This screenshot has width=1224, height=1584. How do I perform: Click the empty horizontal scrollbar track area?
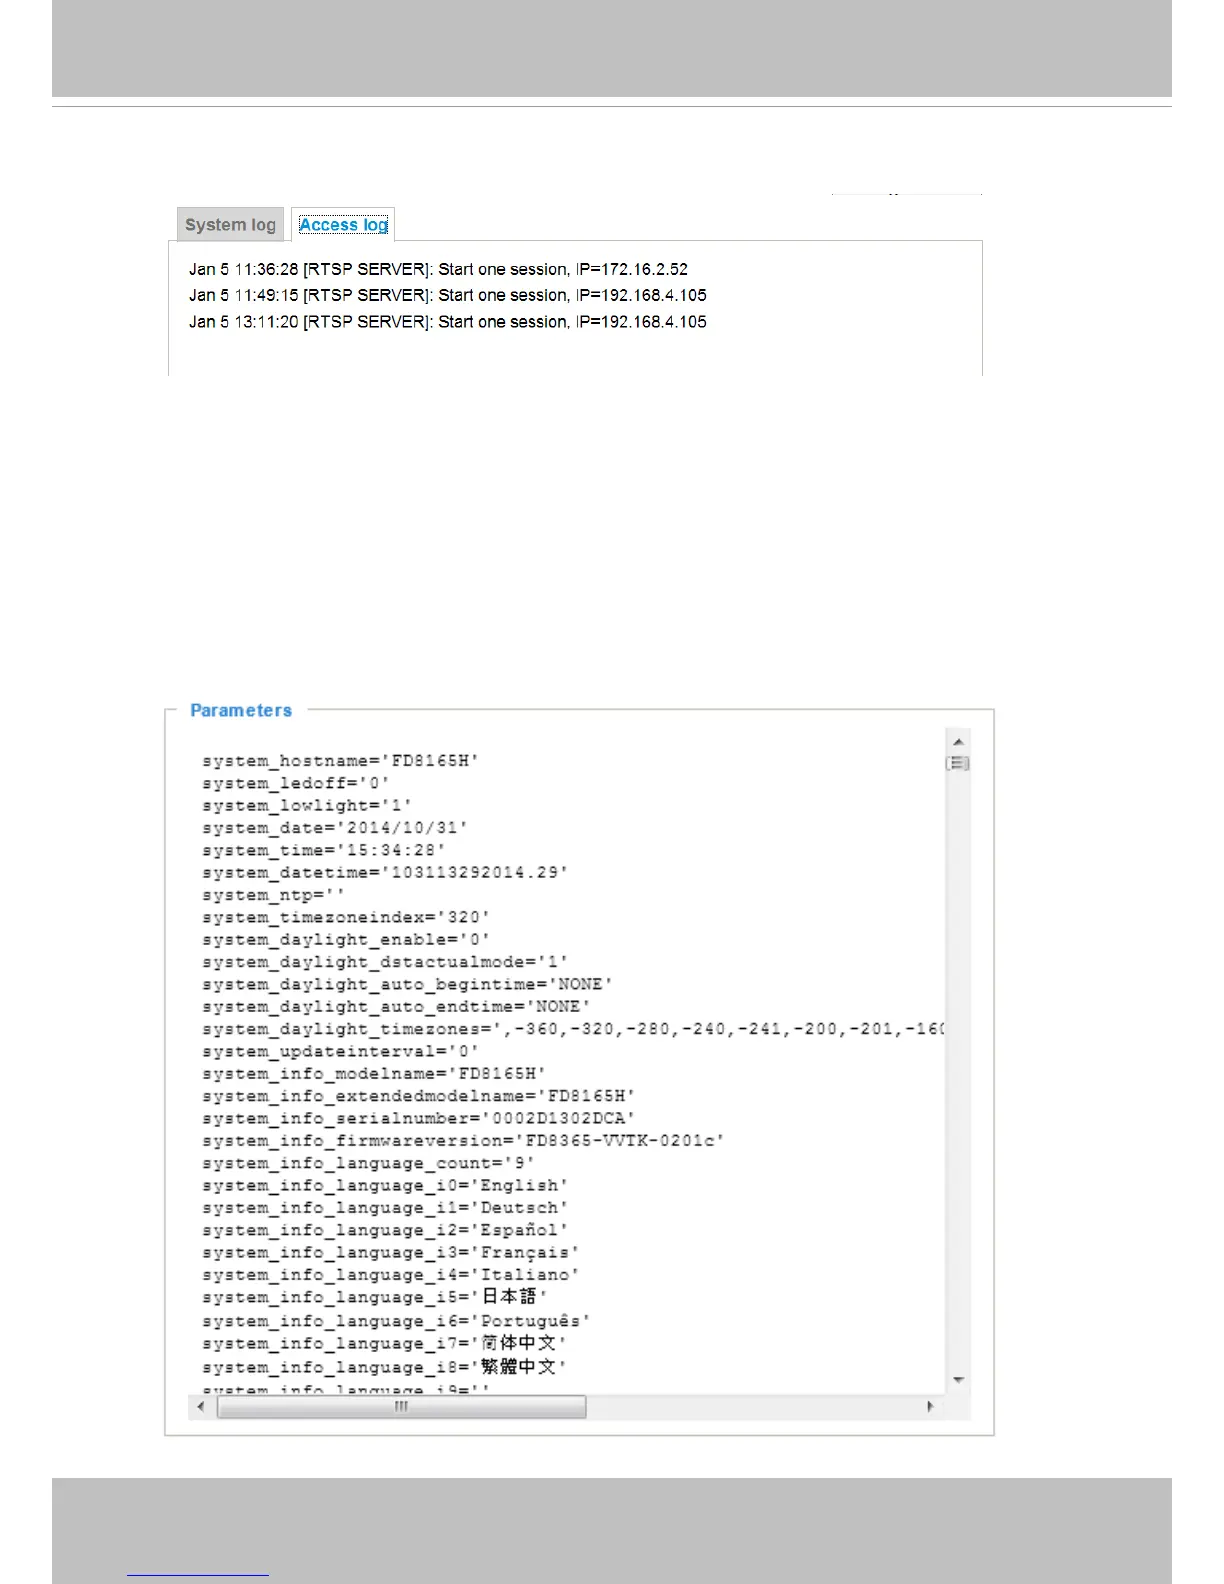752,1406
